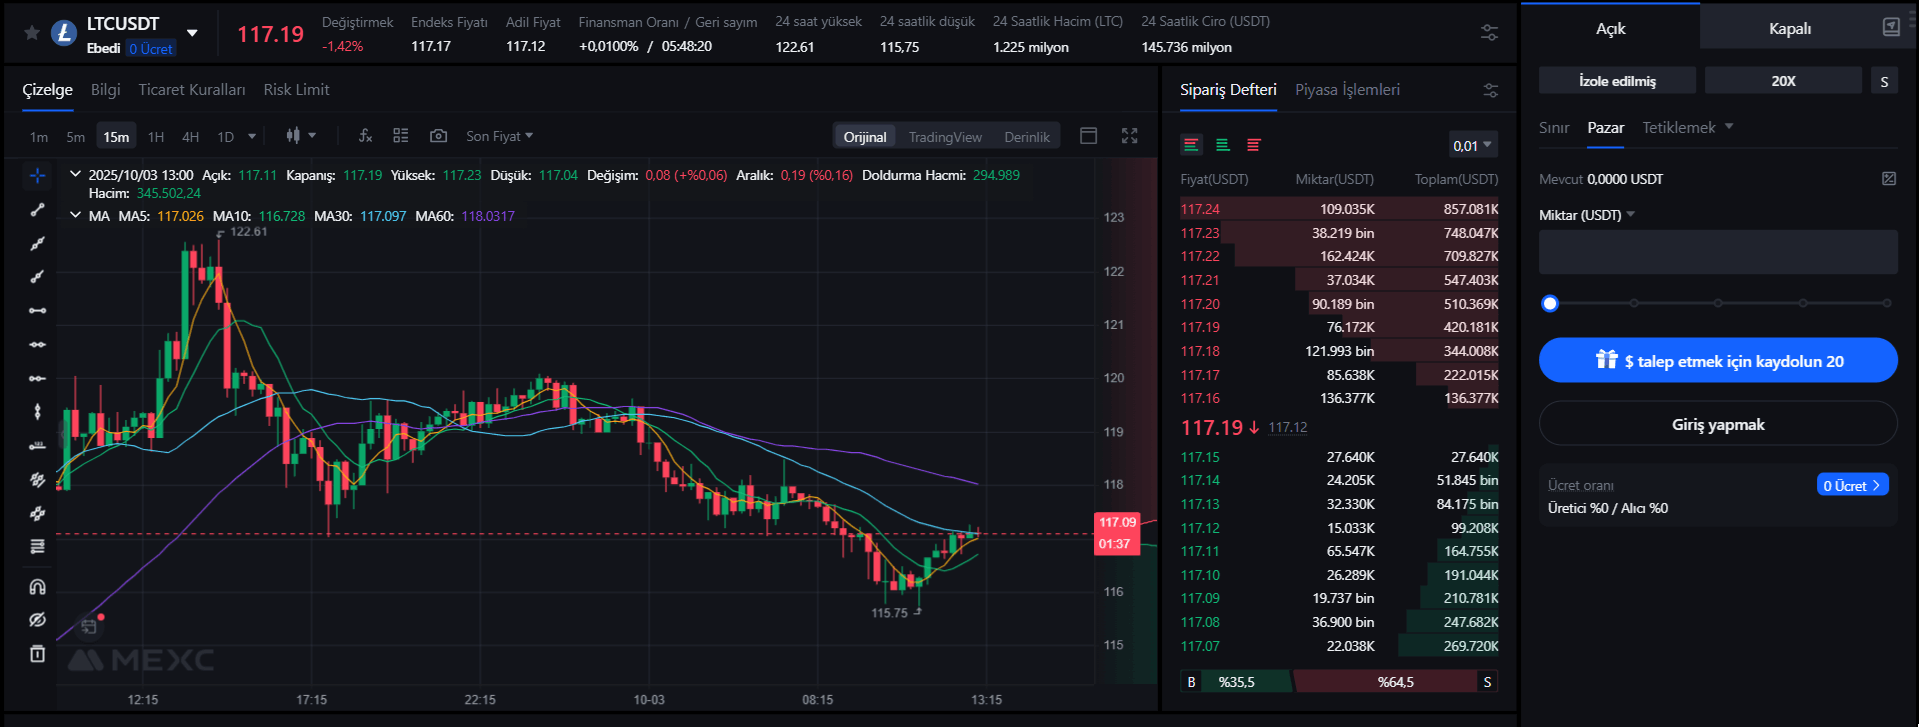This screenshot has width=1919, height=727.
Task: Open the 0,01 order book precision dropdown
Action: pyautogui.click(x=1472, y=146)
